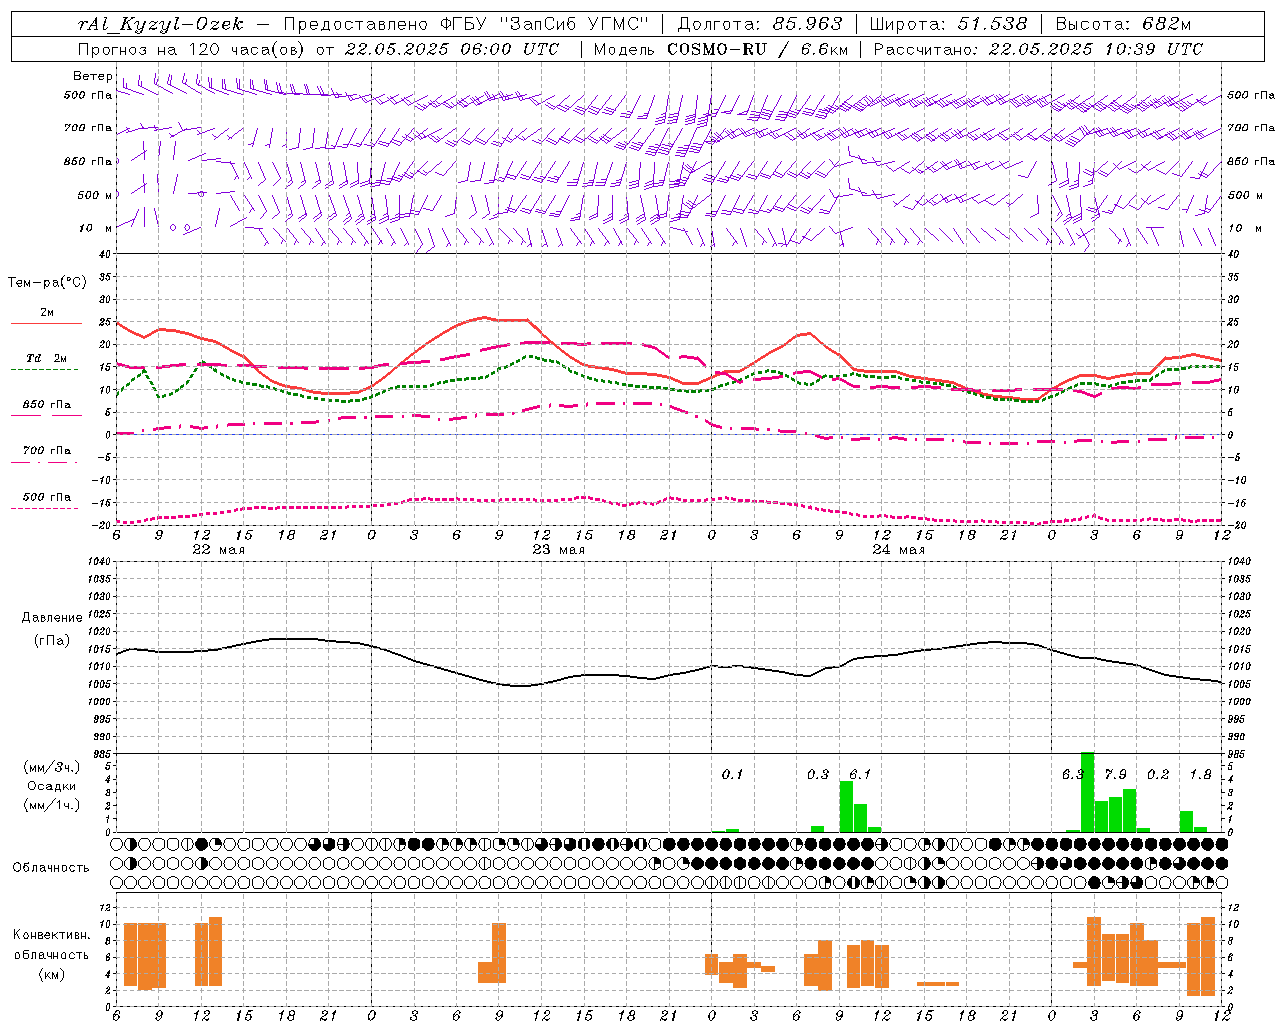This screenshot has height=1024, width=1280.
Task: Click the '700 гПа' temperature legend entry
Action: click(x=47, y=451)
